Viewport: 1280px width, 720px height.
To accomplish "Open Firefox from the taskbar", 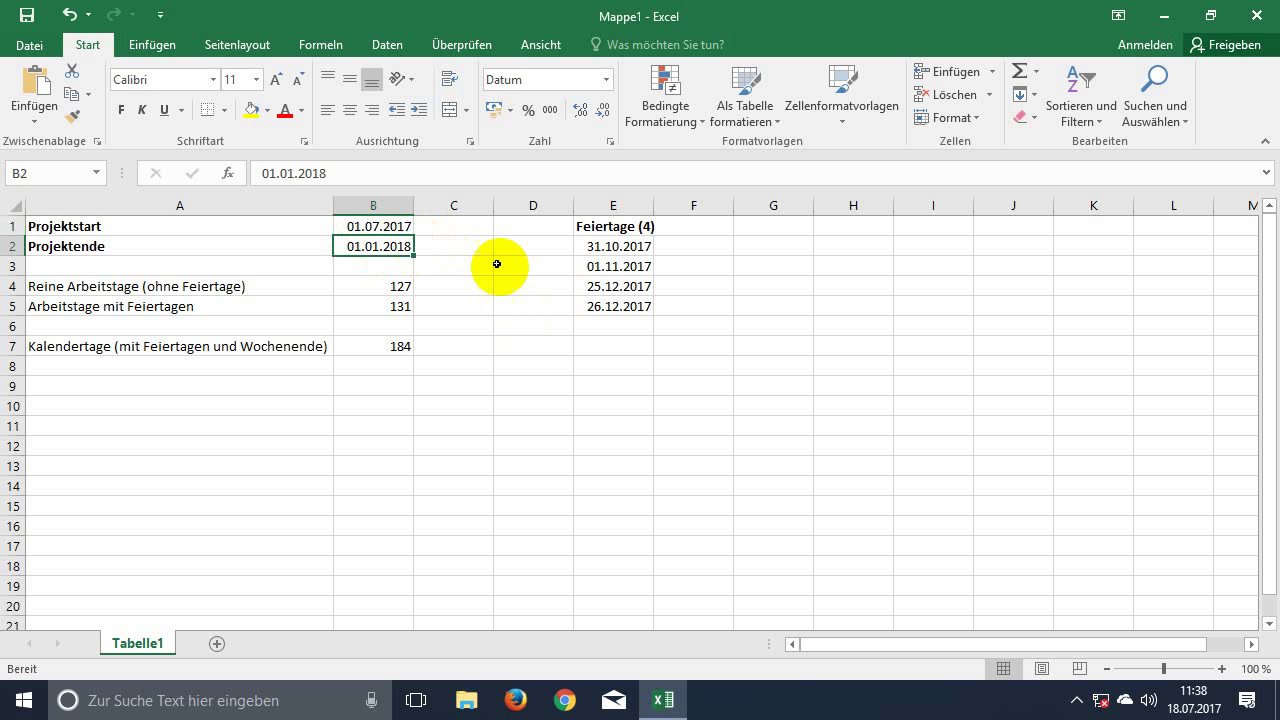I will 516,700.
